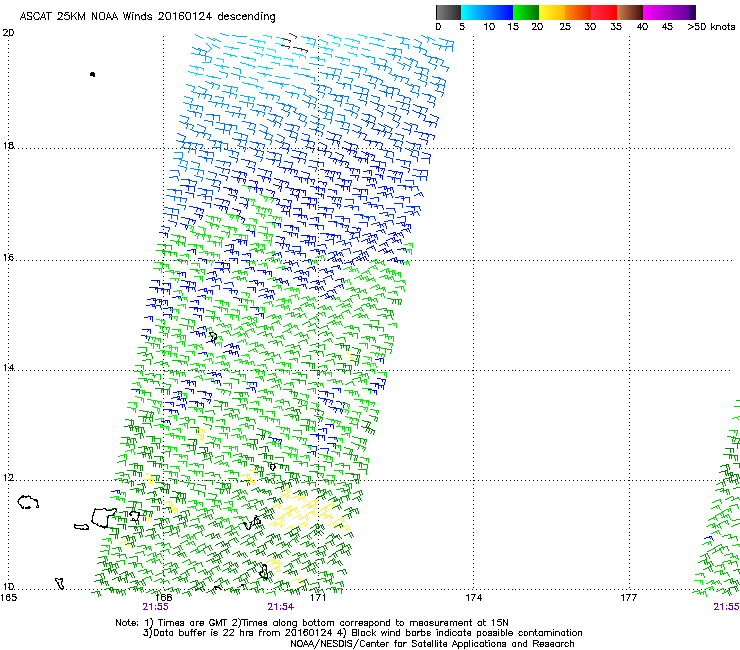Click the longitude label '177'
Screen dimensions: 740x650
click(629, 598)
